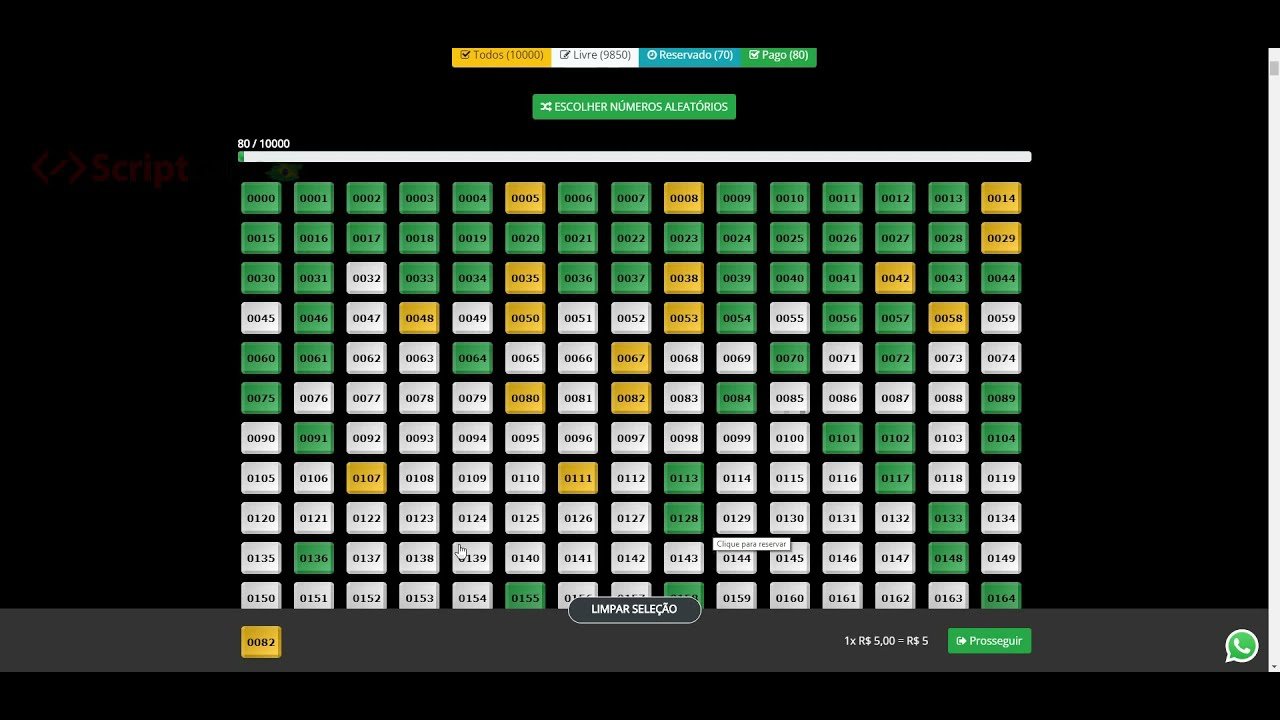Click green paid number 0000
Screen dimensions: 1280x720
[x=261, y=198]
